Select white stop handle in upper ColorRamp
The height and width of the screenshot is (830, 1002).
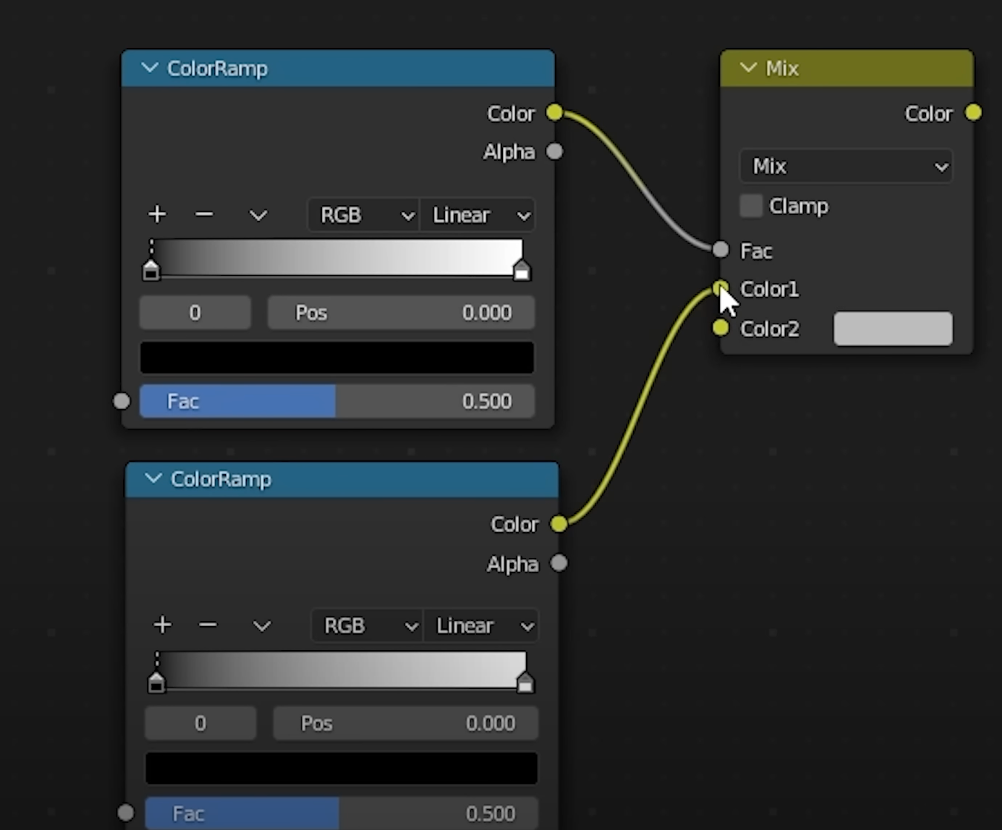pos(521,270)
